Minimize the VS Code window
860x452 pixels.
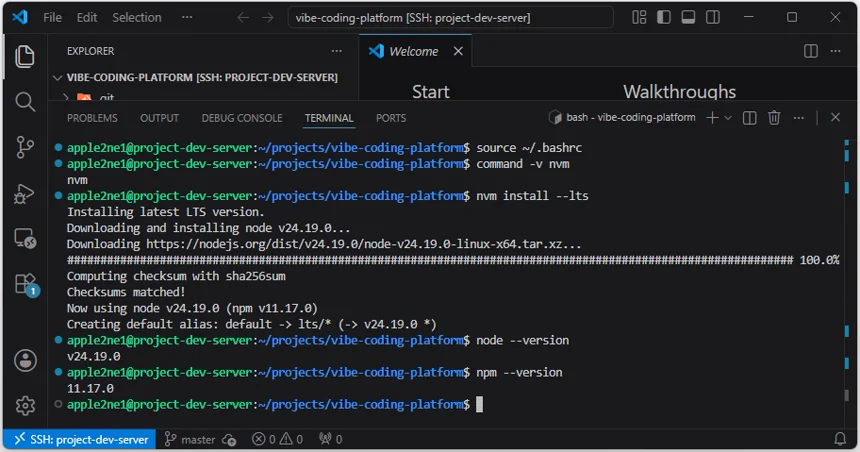(x=749, y=18)
